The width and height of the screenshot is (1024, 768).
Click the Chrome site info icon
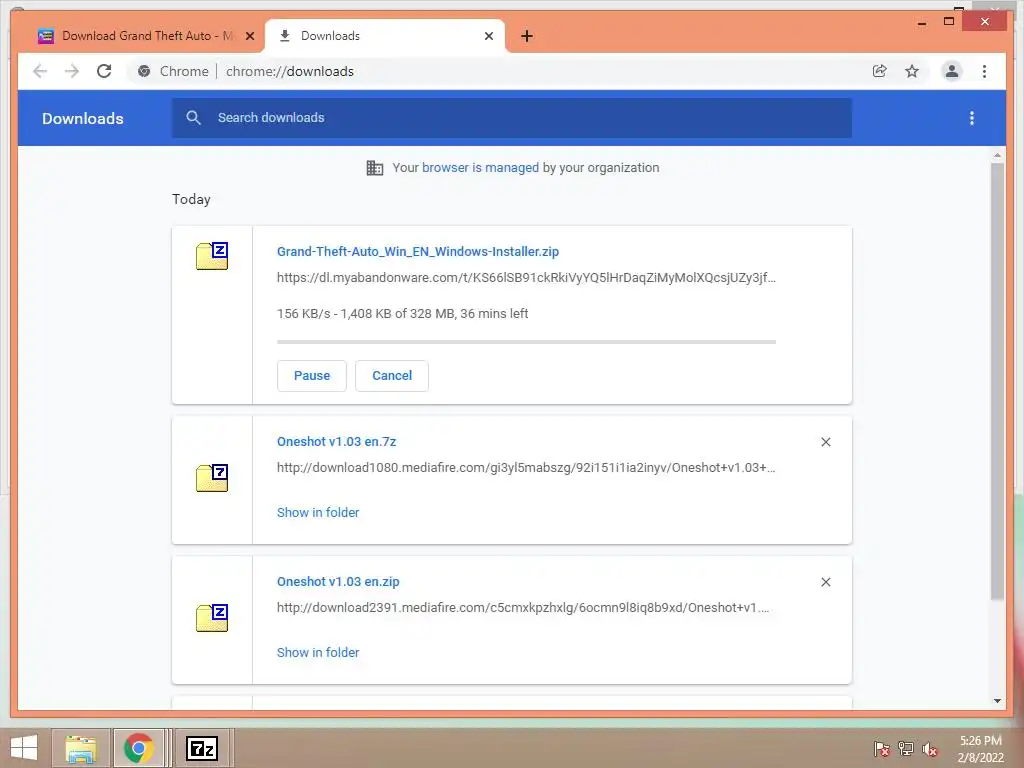point(144,71)
